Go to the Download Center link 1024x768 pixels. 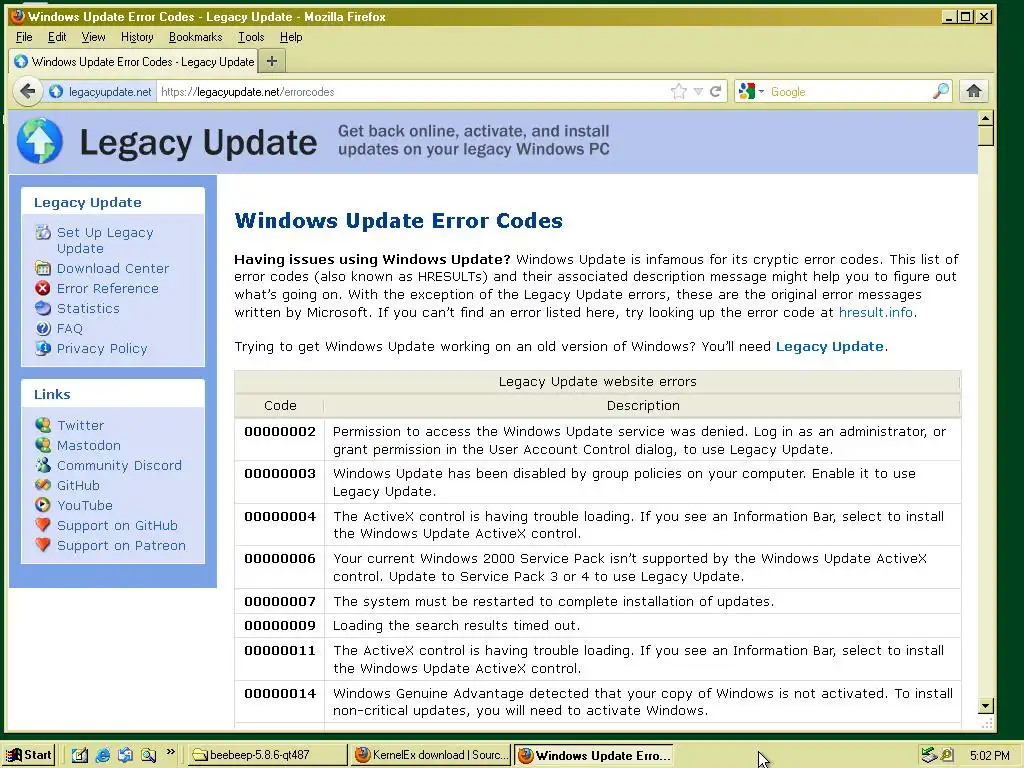click(113, 268)
